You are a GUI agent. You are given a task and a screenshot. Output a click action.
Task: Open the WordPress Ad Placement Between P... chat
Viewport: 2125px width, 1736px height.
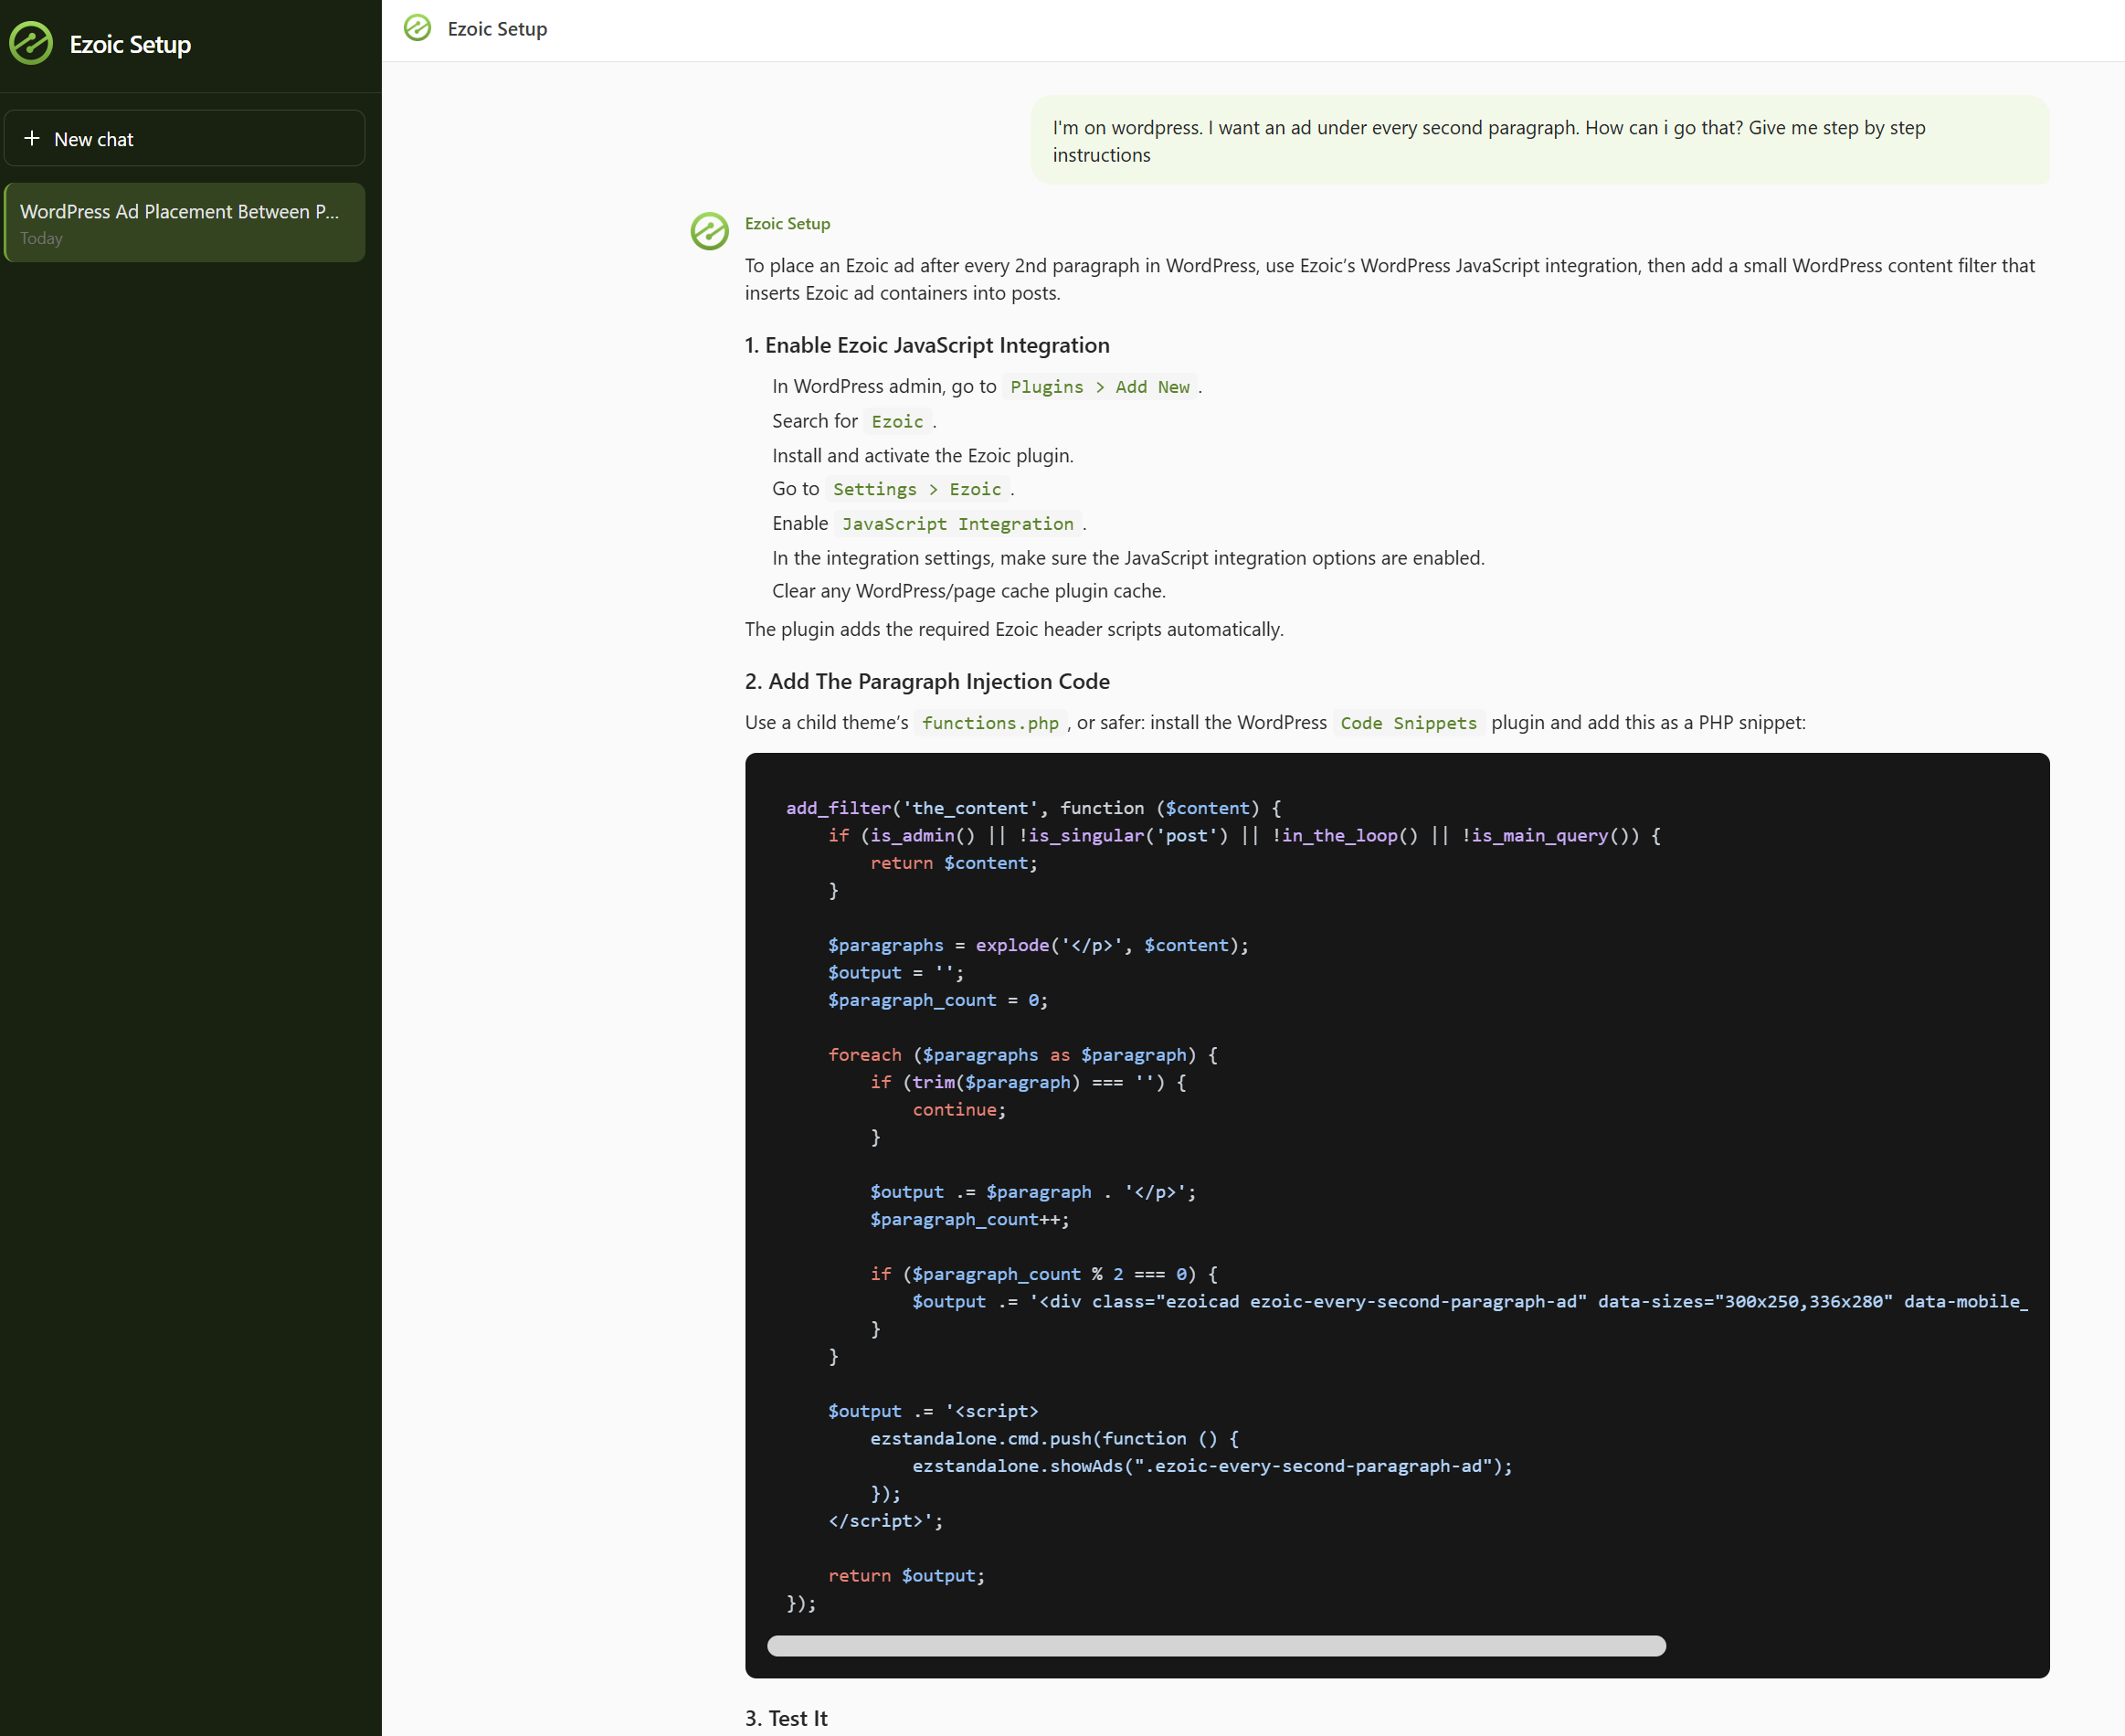tap(184, 222)
